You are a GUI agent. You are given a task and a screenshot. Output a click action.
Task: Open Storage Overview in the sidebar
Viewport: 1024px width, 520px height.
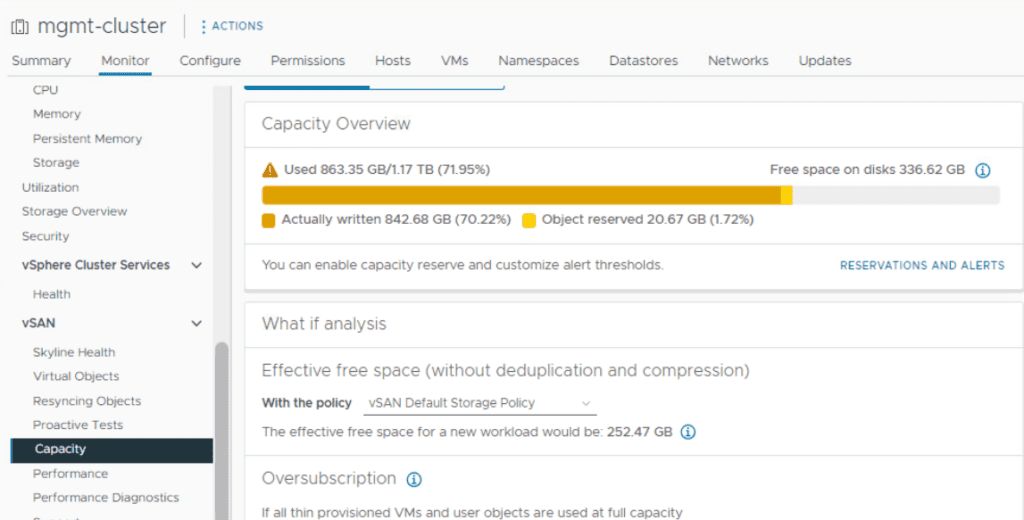tap(74, 212)
